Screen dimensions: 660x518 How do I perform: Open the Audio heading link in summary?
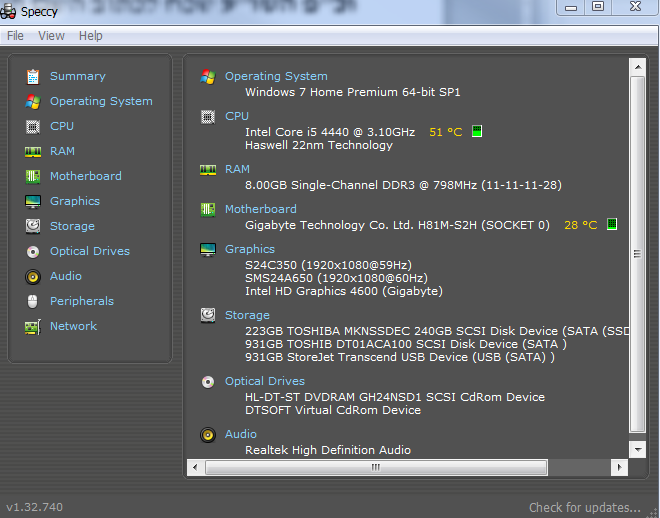[x=241, y=434]
